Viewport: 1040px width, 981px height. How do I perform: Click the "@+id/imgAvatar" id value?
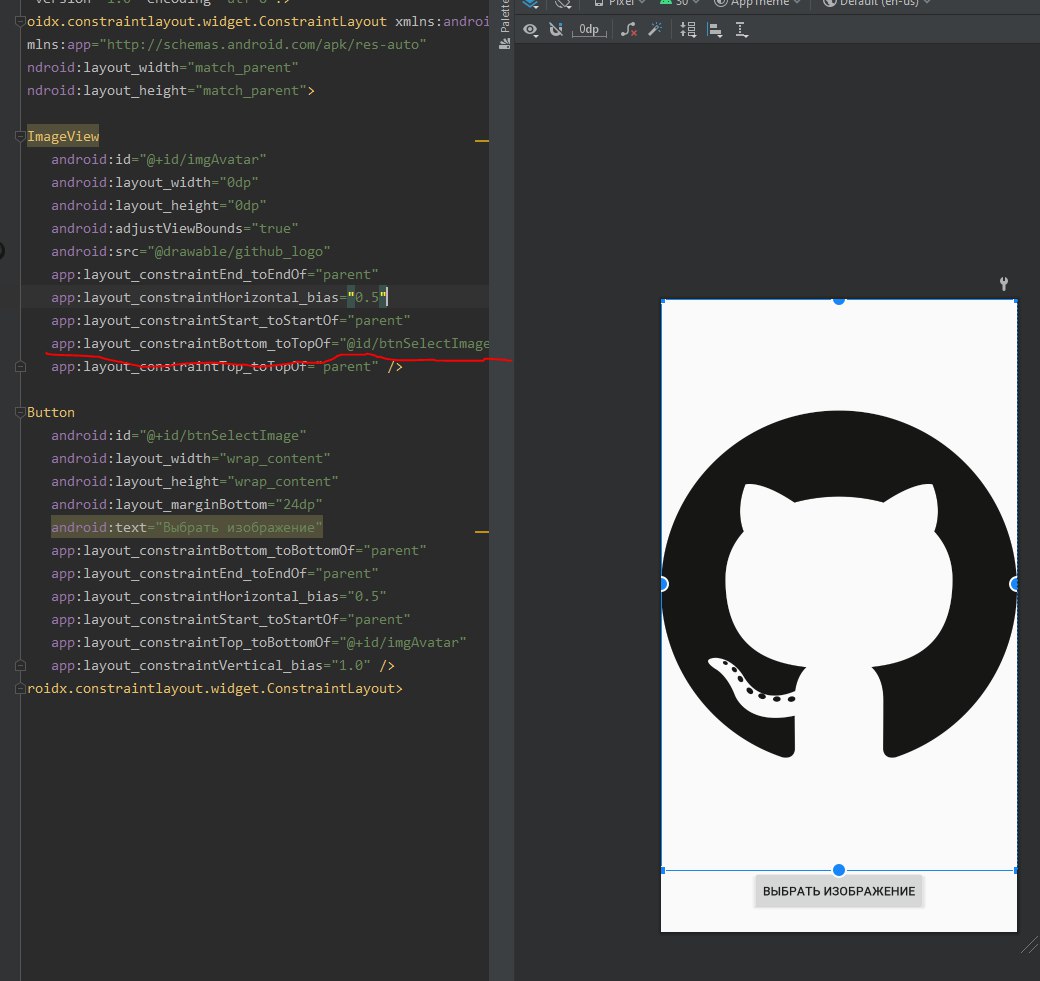[x=203, y=159]
